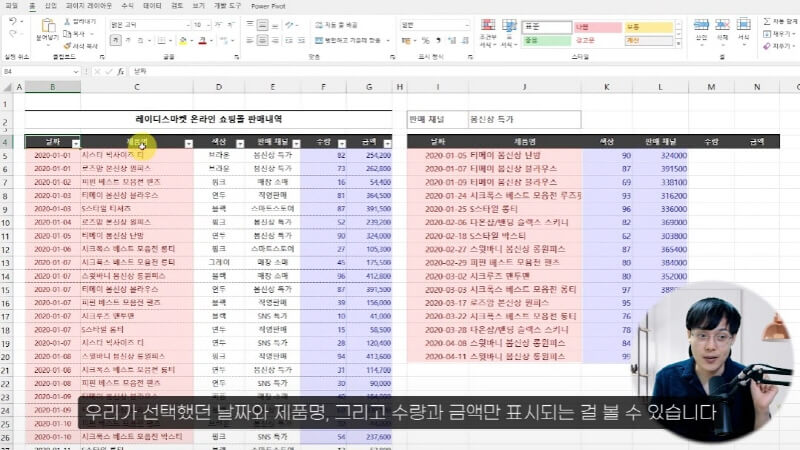800x450 pixels.
Task: Switch to the 수식 ribbon tab
Action: coord(128,6)
